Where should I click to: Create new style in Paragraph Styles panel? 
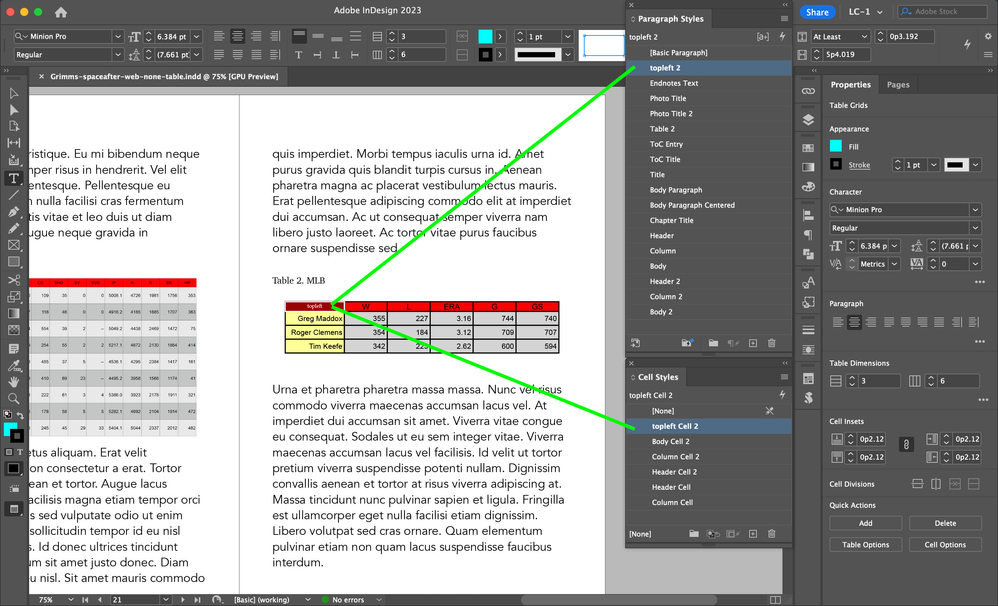[753, 343]
